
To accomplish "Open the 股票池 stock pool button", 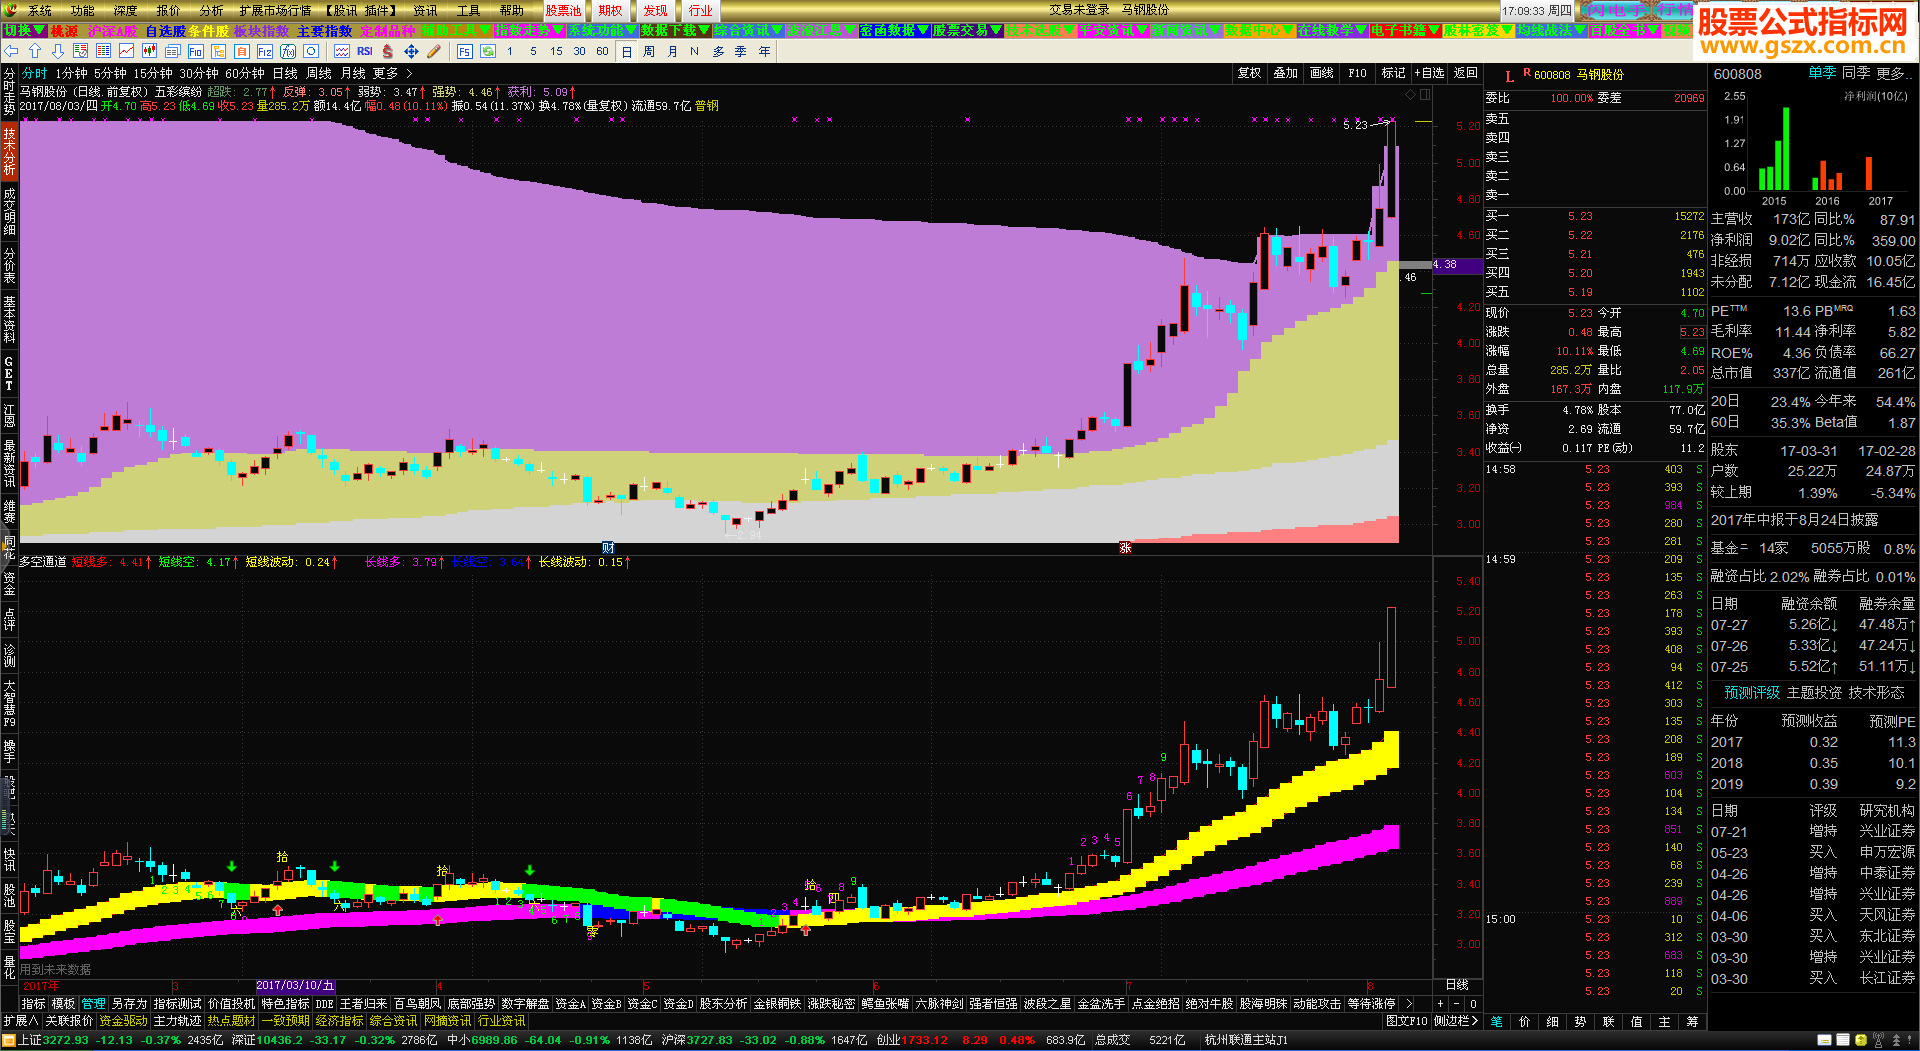I will click(563, 11).
